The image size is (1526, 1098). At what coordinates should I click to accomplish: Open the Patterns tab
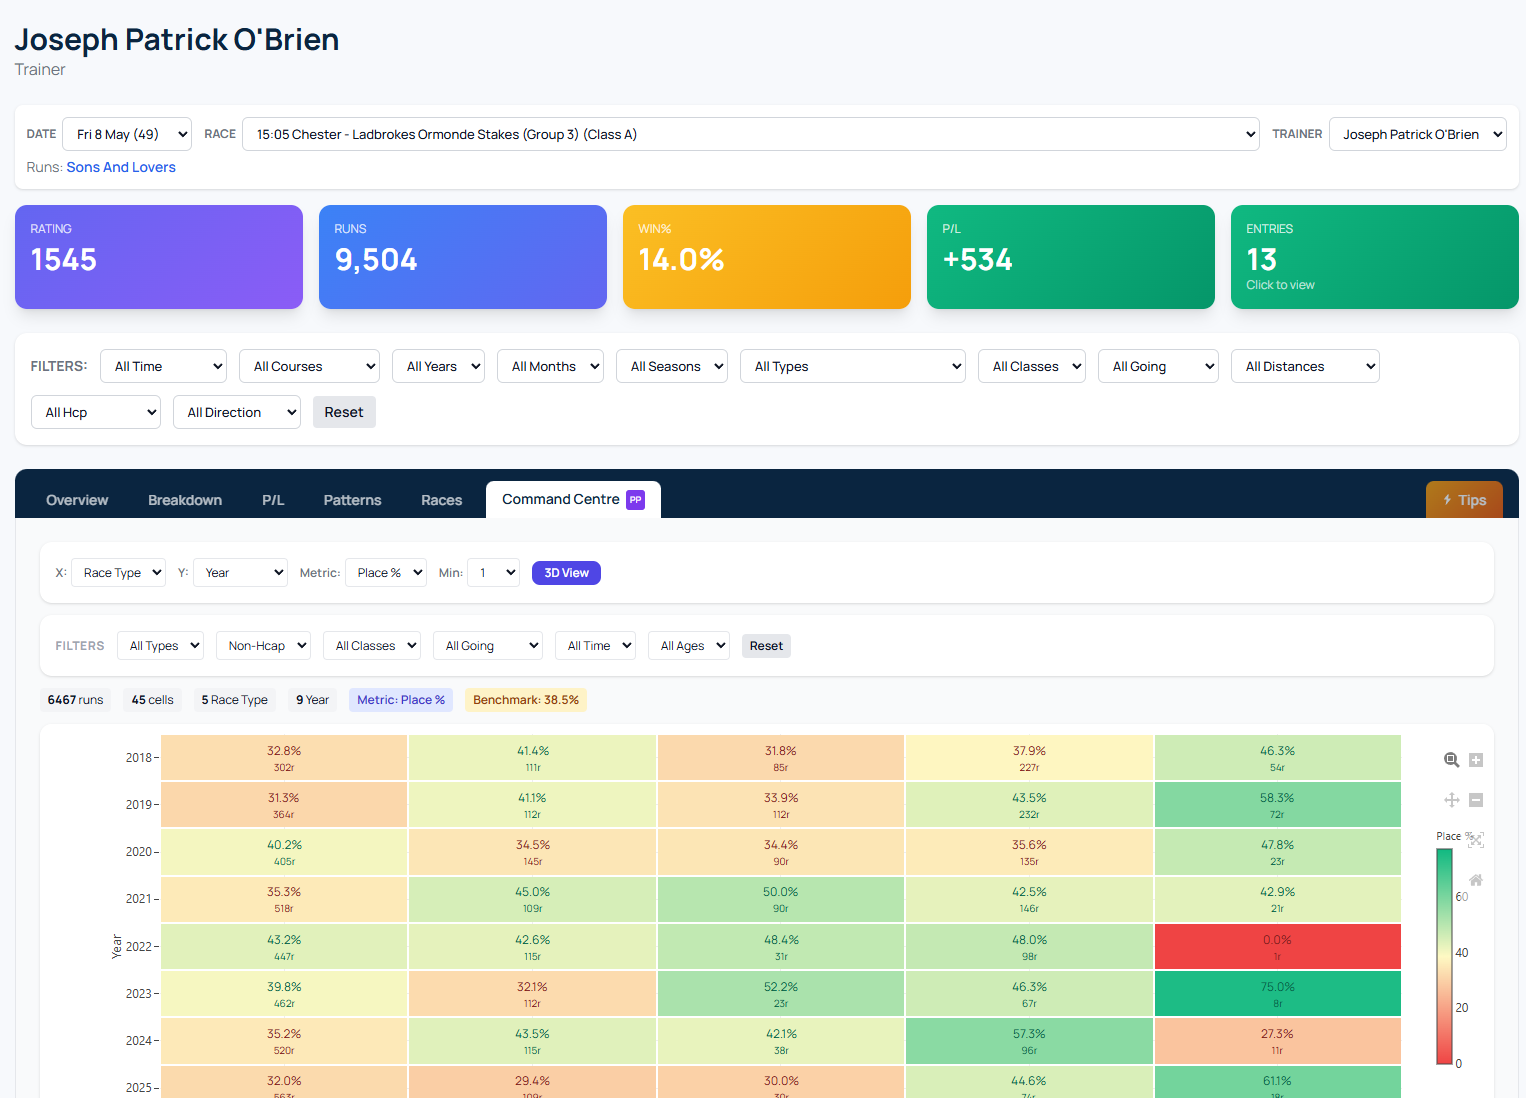point(353,500)
